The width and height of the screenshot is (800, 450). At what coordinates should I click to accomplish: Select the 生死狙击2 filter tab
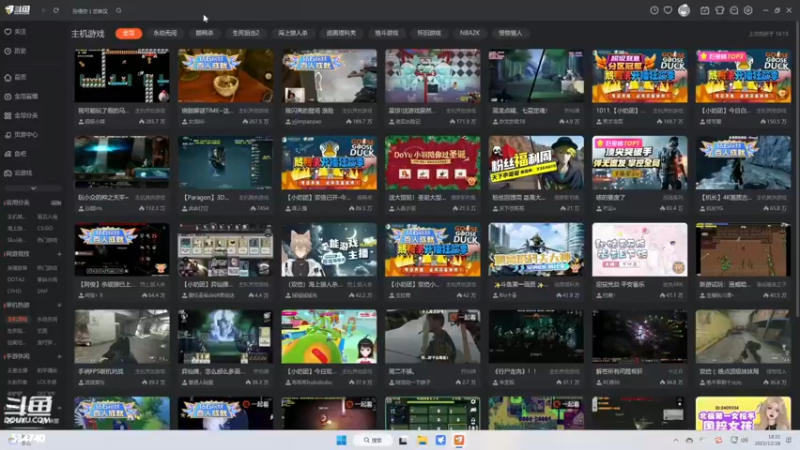point(246,33)
